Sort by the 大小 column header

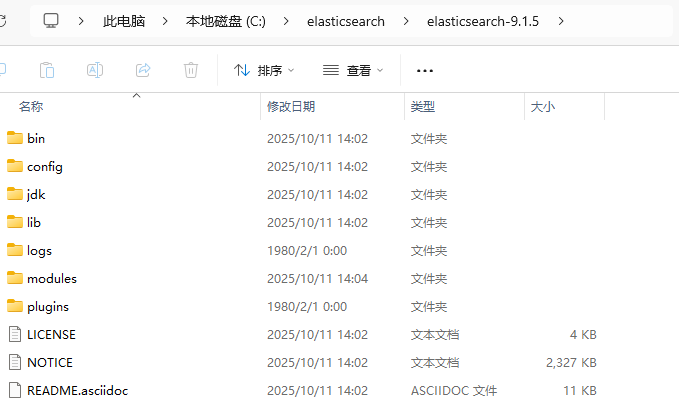pos(543,107)
